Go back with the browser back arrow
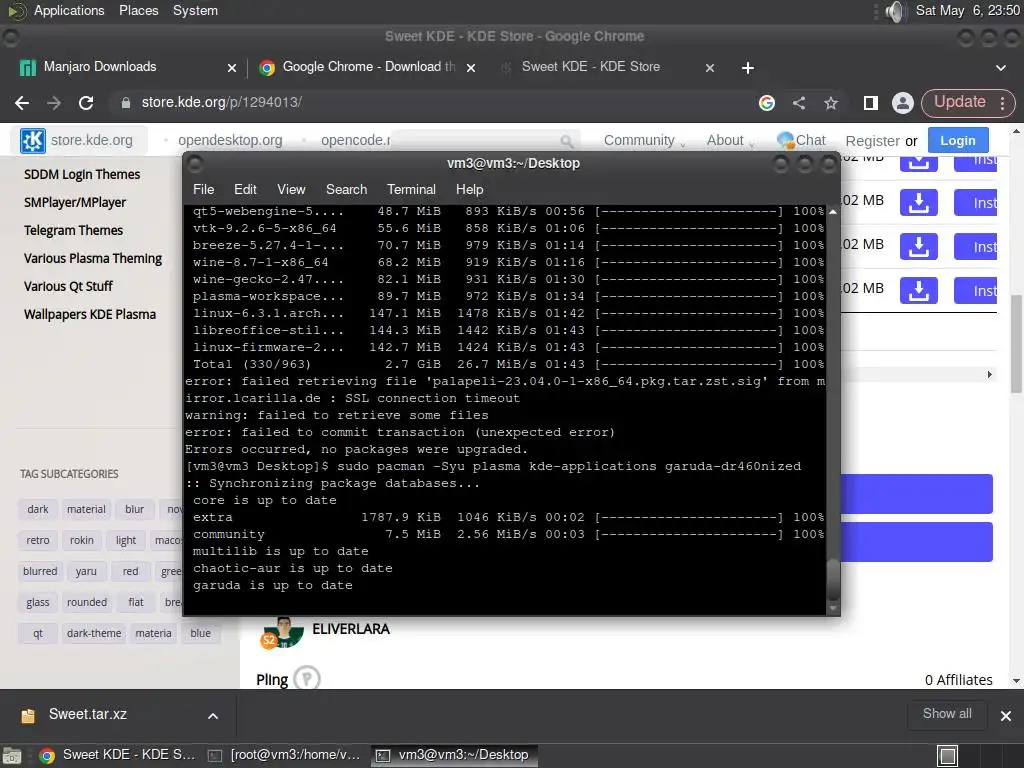Image resolution: width=1024 pixels, height=768 pixels. (22, 103)
